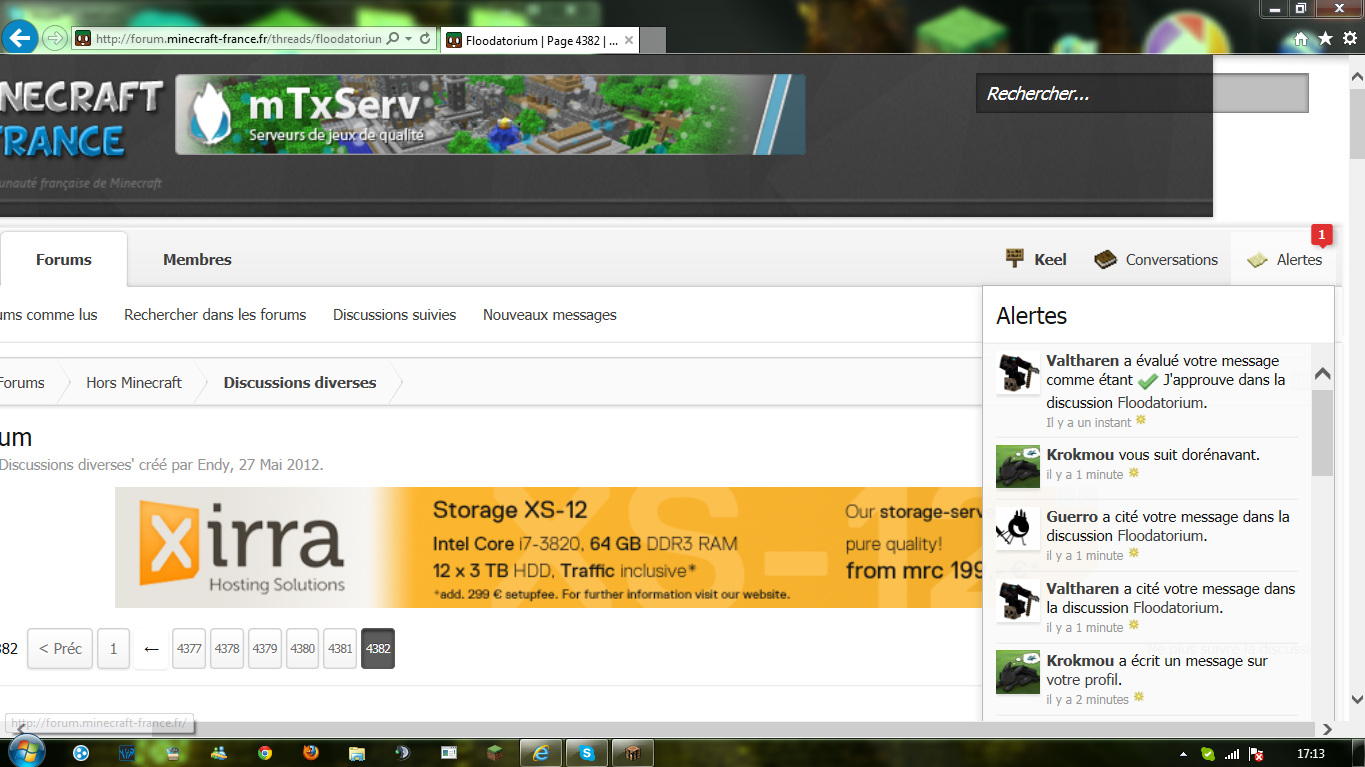Click the Keel signpost profile icon
Viewport: 1365px width, 767px height.
1015,259
